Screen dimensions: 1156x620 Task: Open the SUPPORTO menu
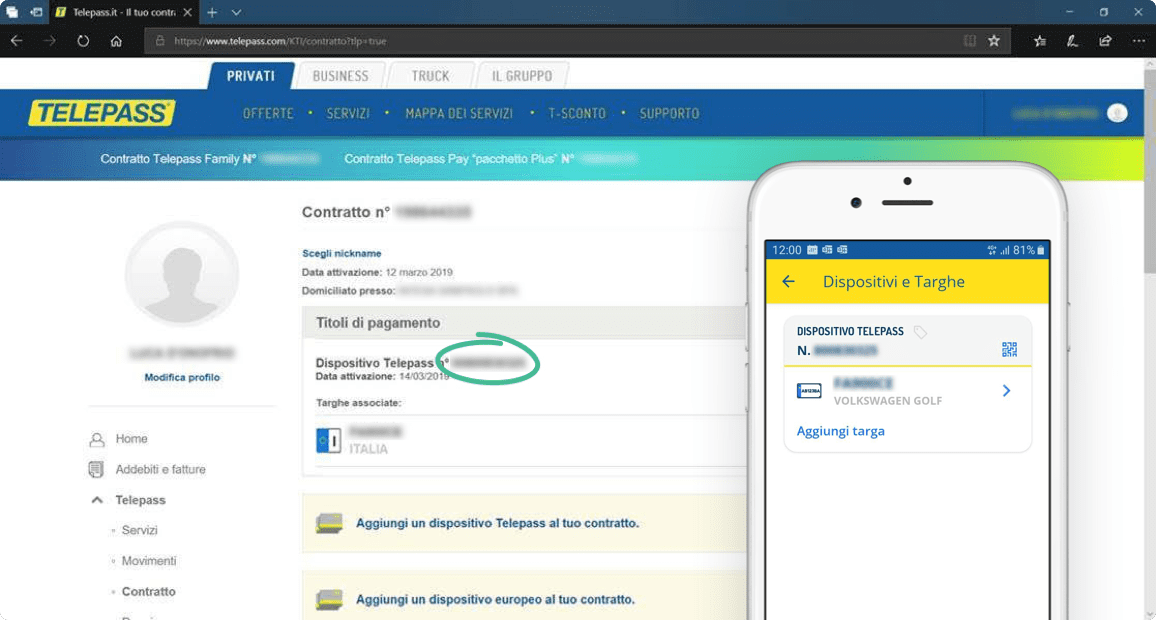click(669, 114)
